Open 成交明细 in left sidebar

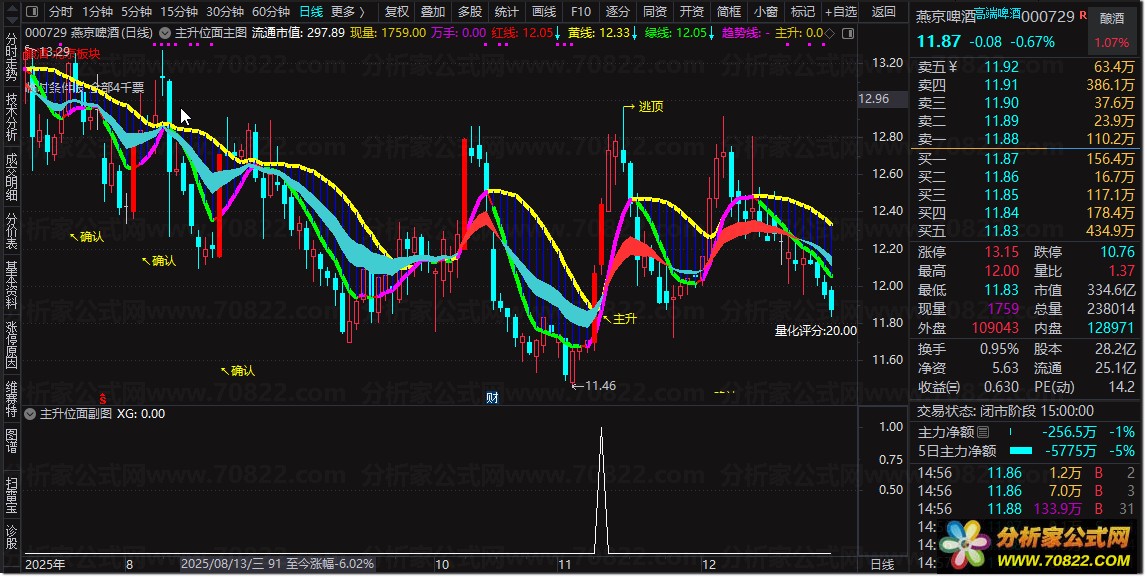12,177
